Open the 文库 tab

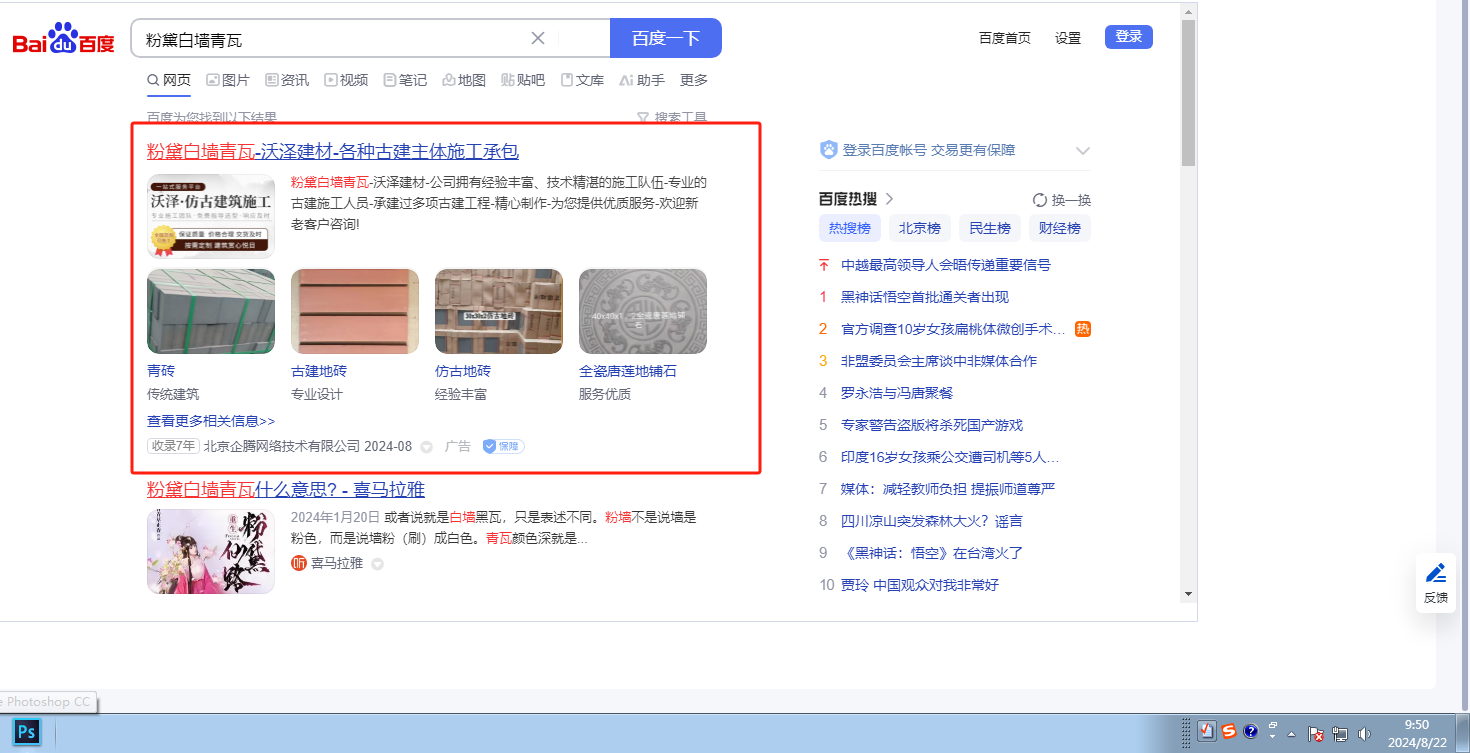(x=582, y=80)
